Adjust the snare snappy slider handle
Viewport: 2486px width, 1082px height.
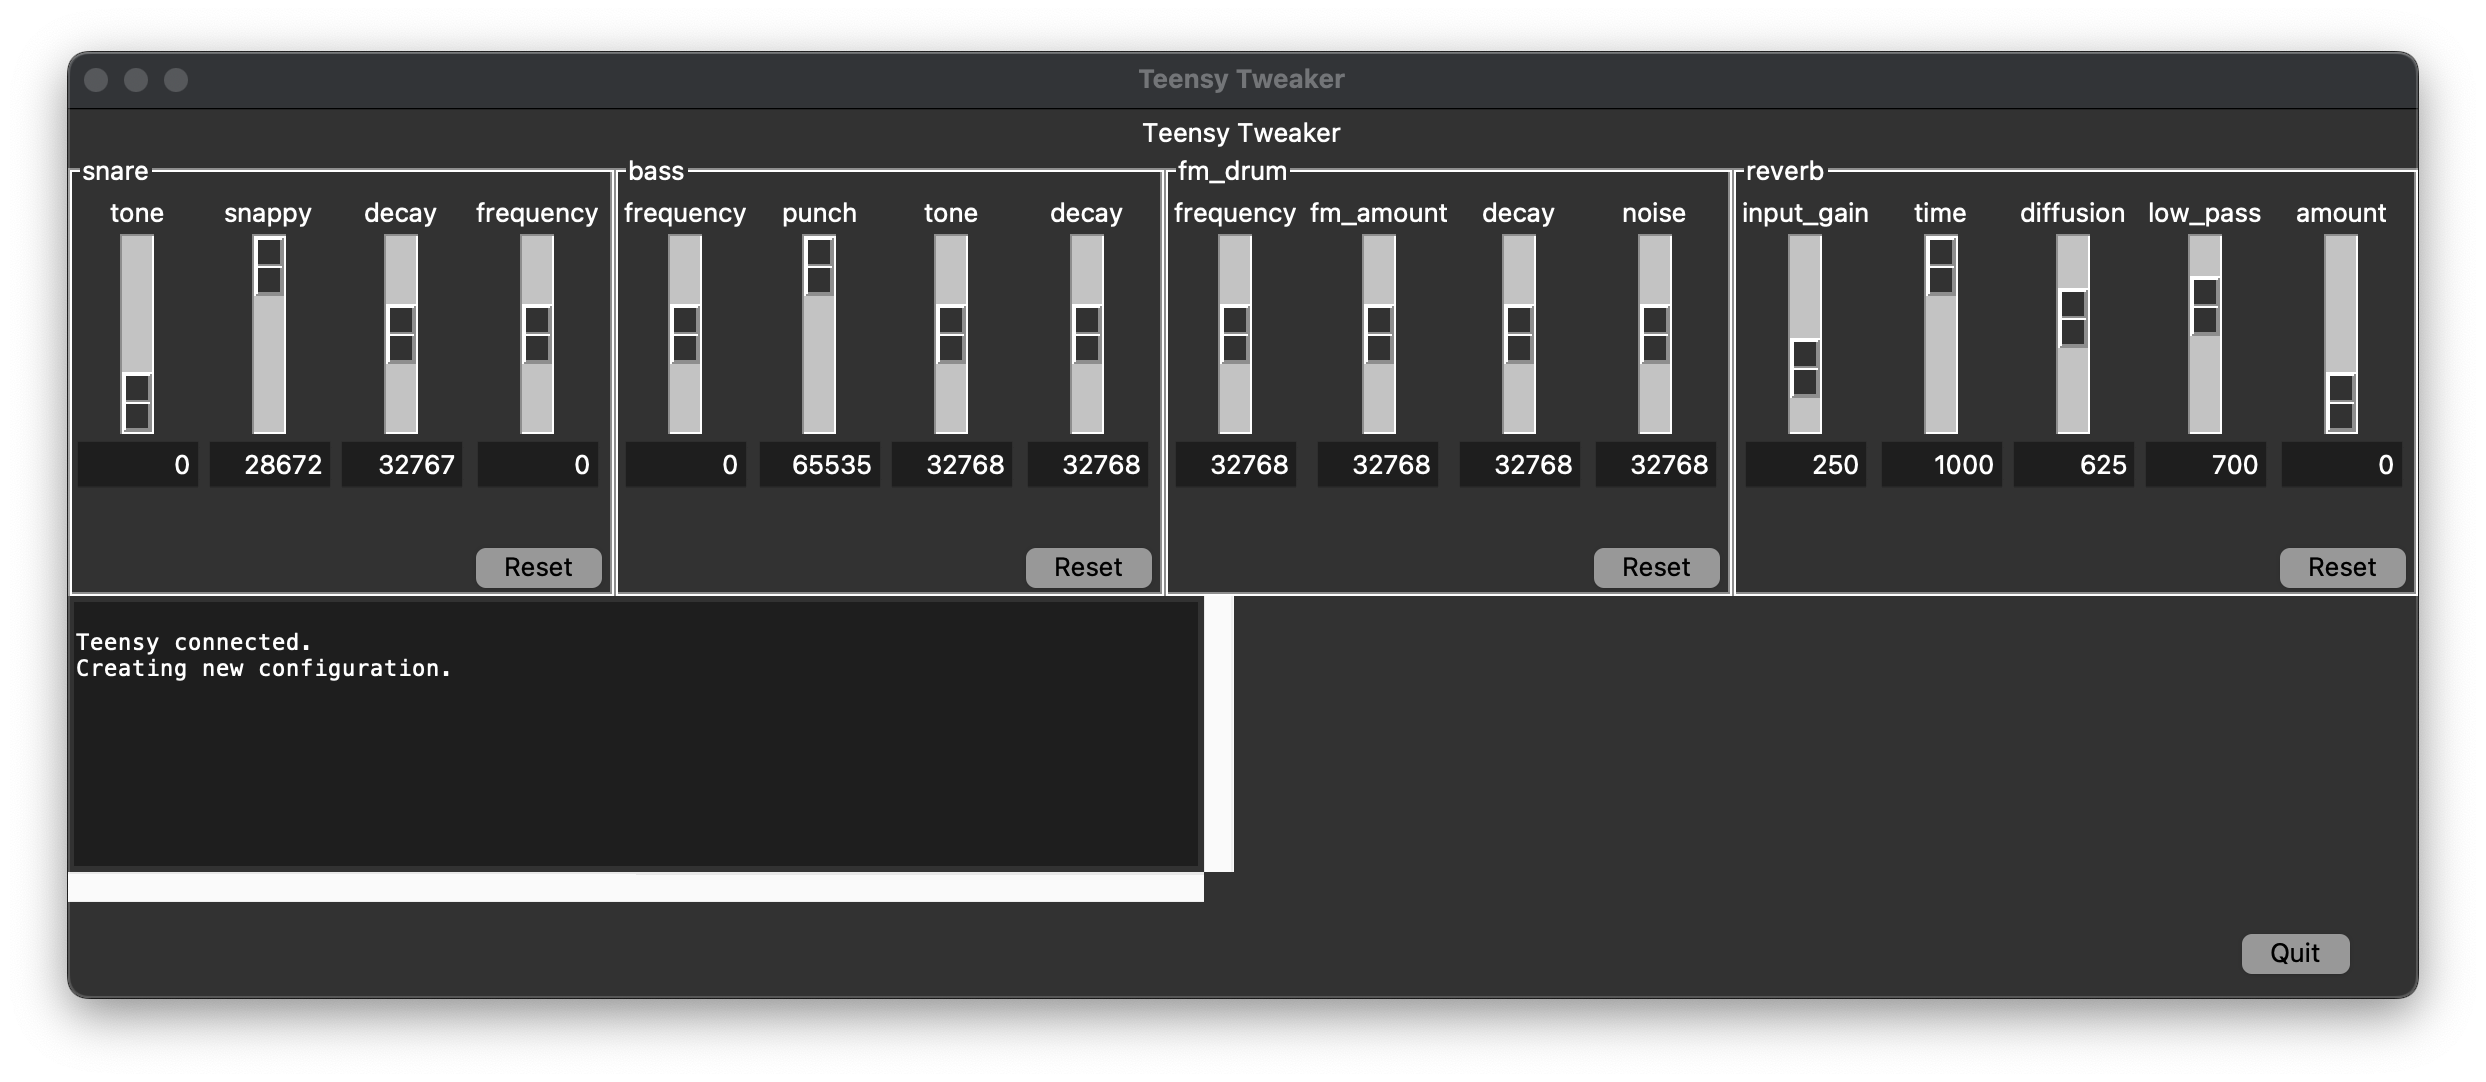point(269,266)
